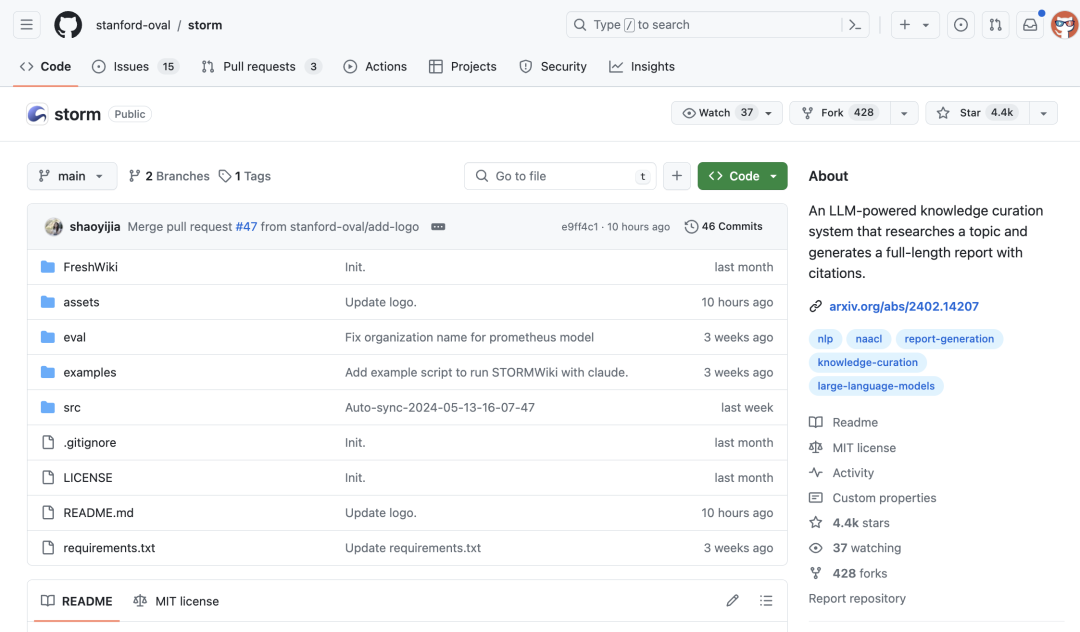The height and width of the screenshot is (632, 1080).
Task: Expand the Fork options dropdown
Action: (x=904, y=113)
